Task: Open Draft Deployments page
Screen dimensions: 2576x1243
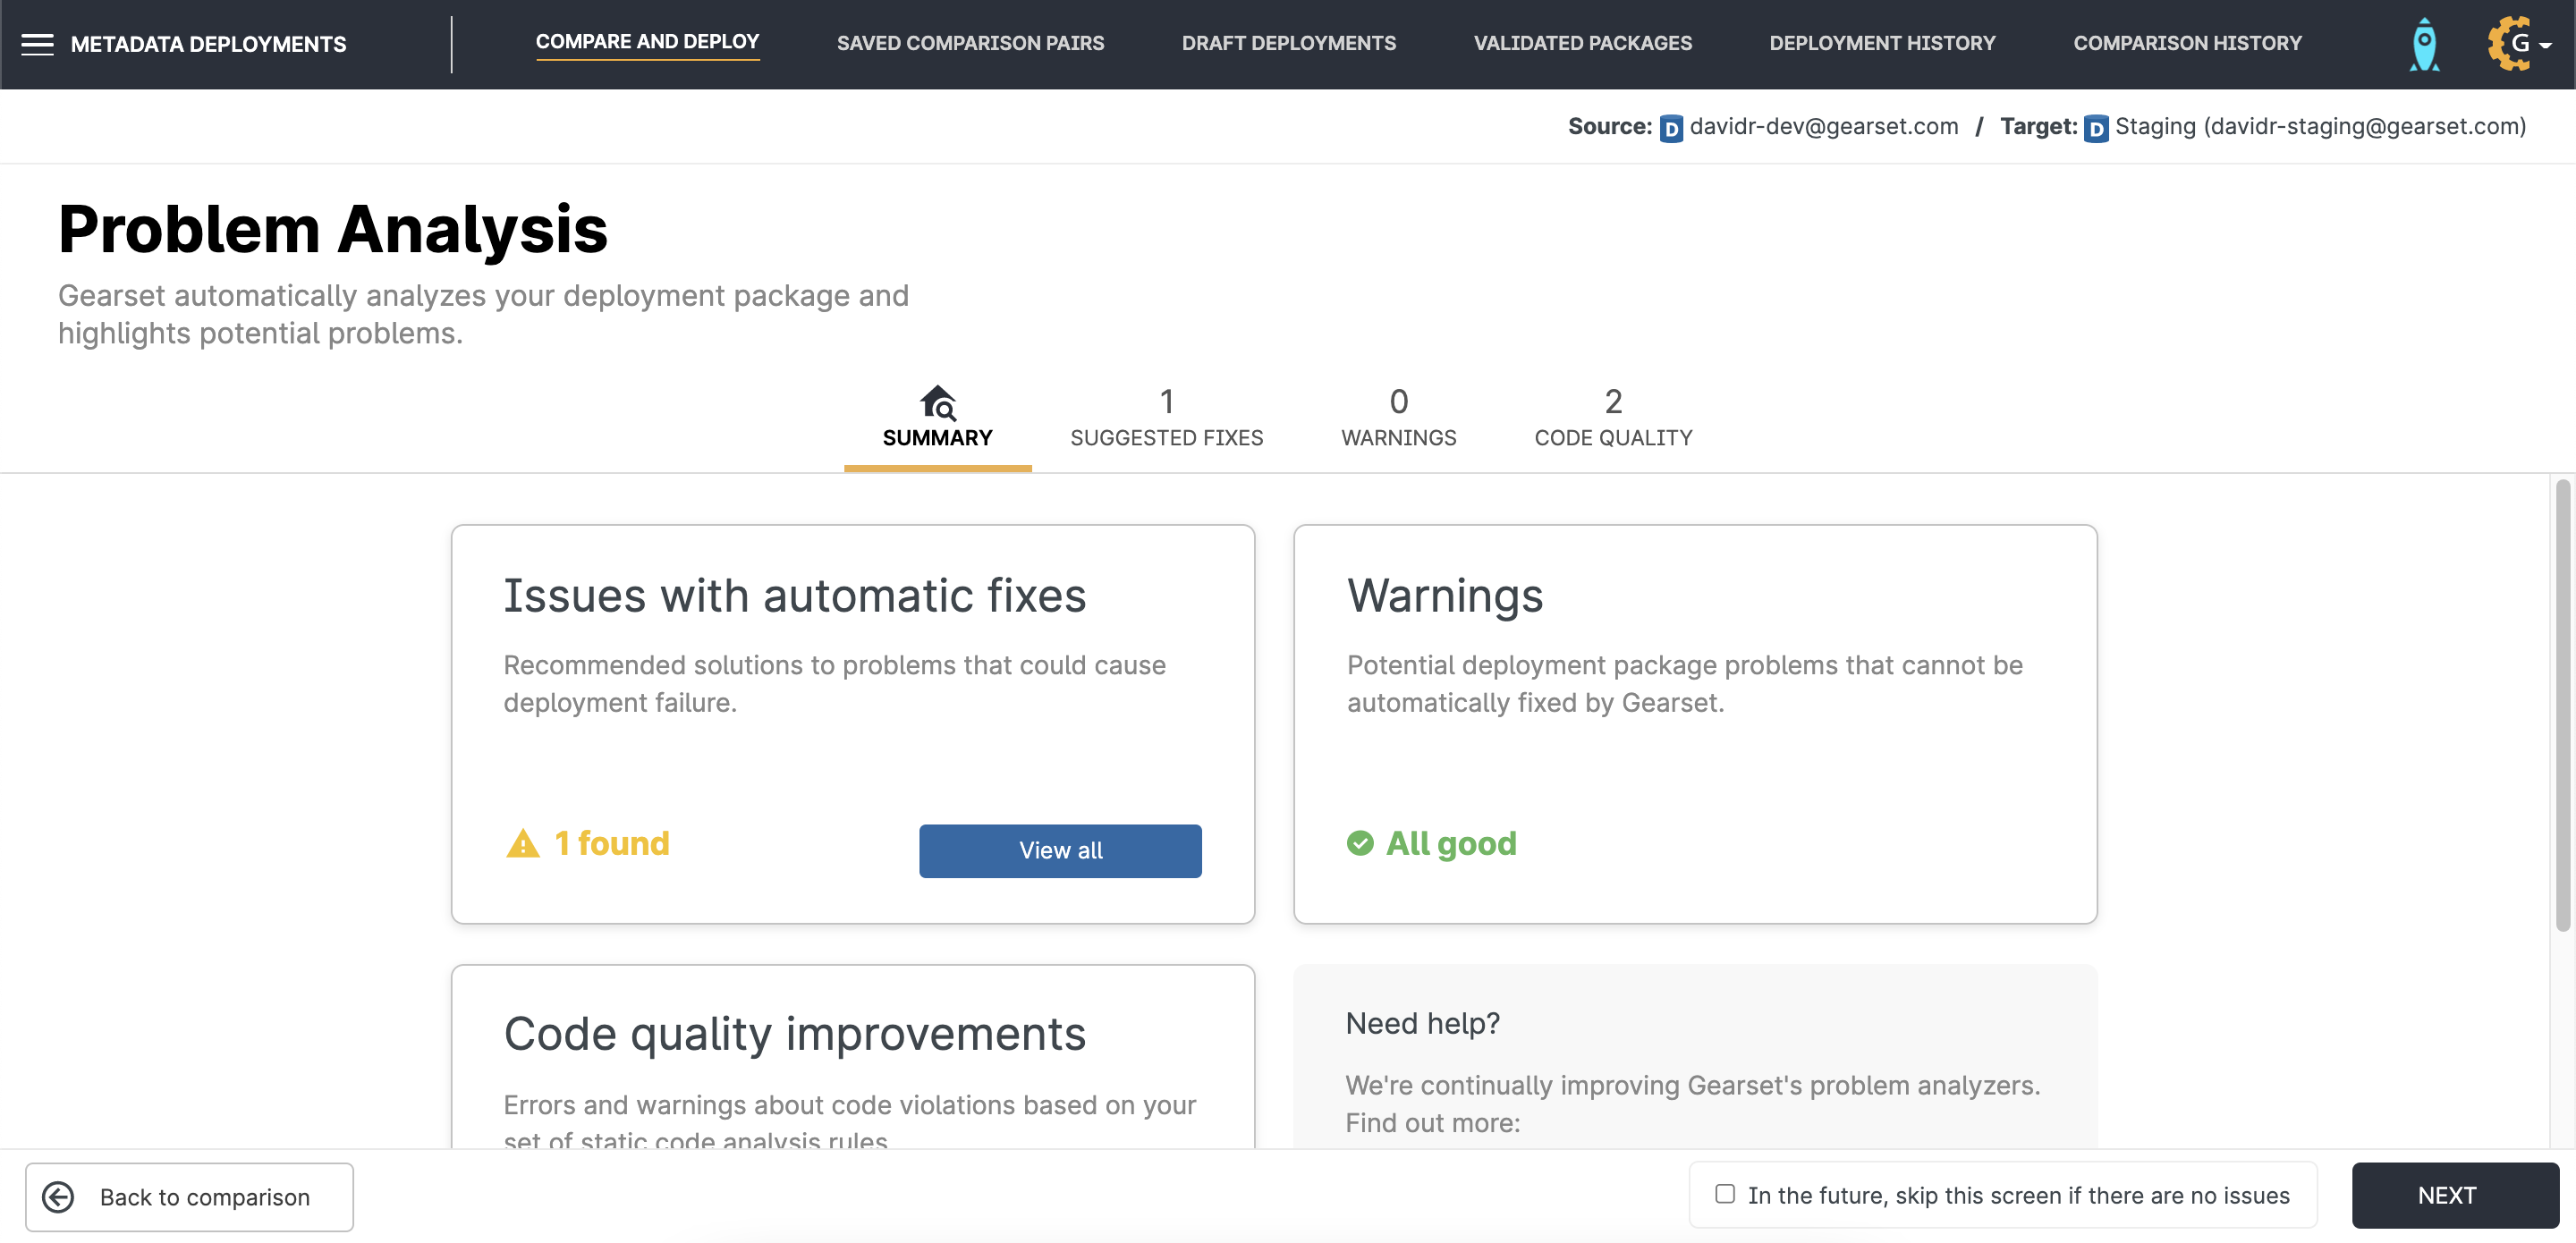Action: 1288,43
